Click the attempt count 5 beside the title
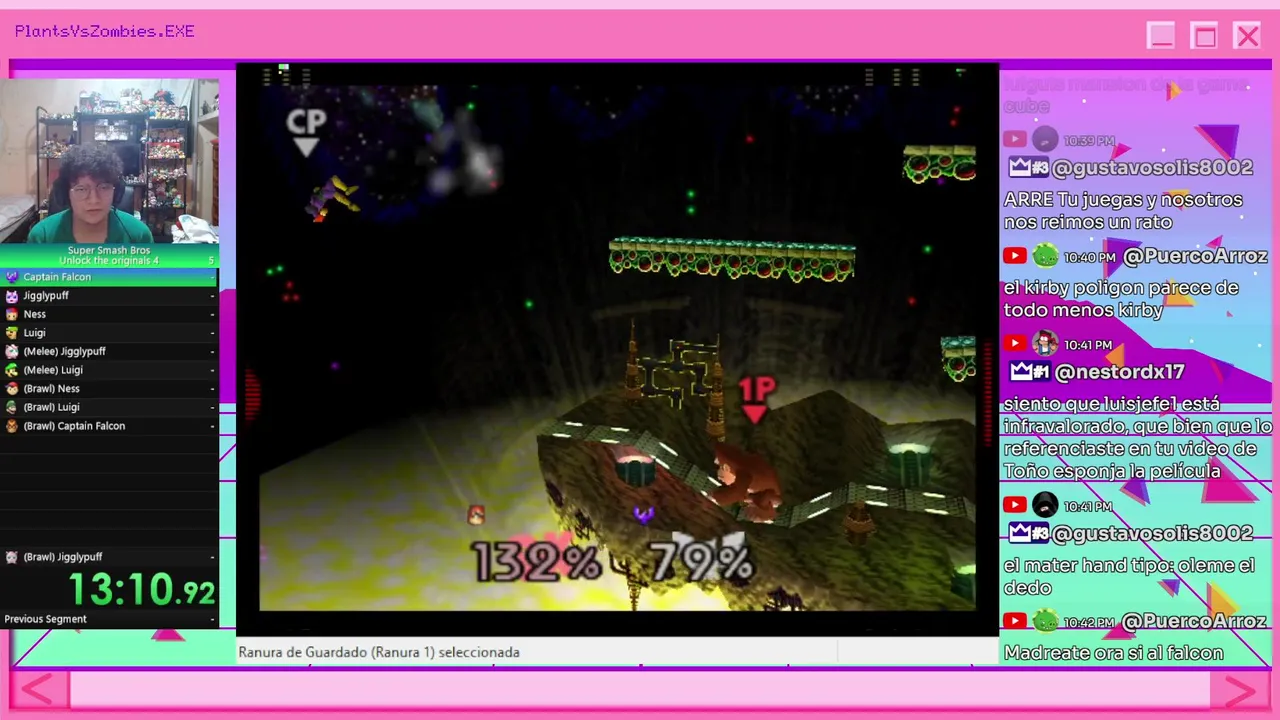Viewport: 1280px width, 720px height. tap(211, 261)
